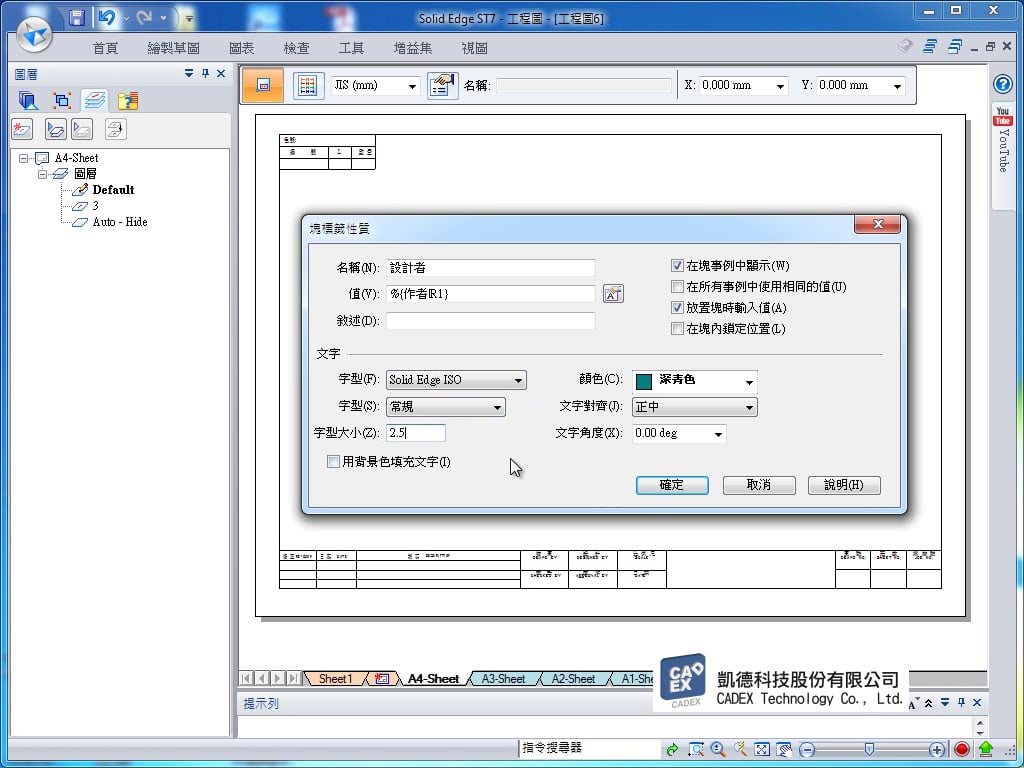Screen dimensions: 1024x768
Task: Click the teal color swatch
Action: [644, 381]
